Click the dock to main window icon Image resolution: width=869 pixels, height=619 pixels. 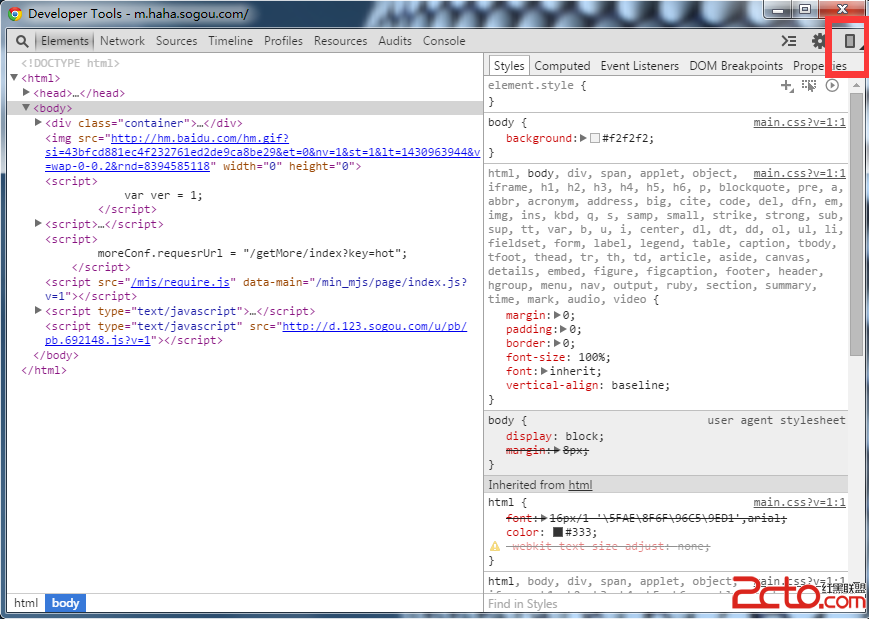(849, 41)
